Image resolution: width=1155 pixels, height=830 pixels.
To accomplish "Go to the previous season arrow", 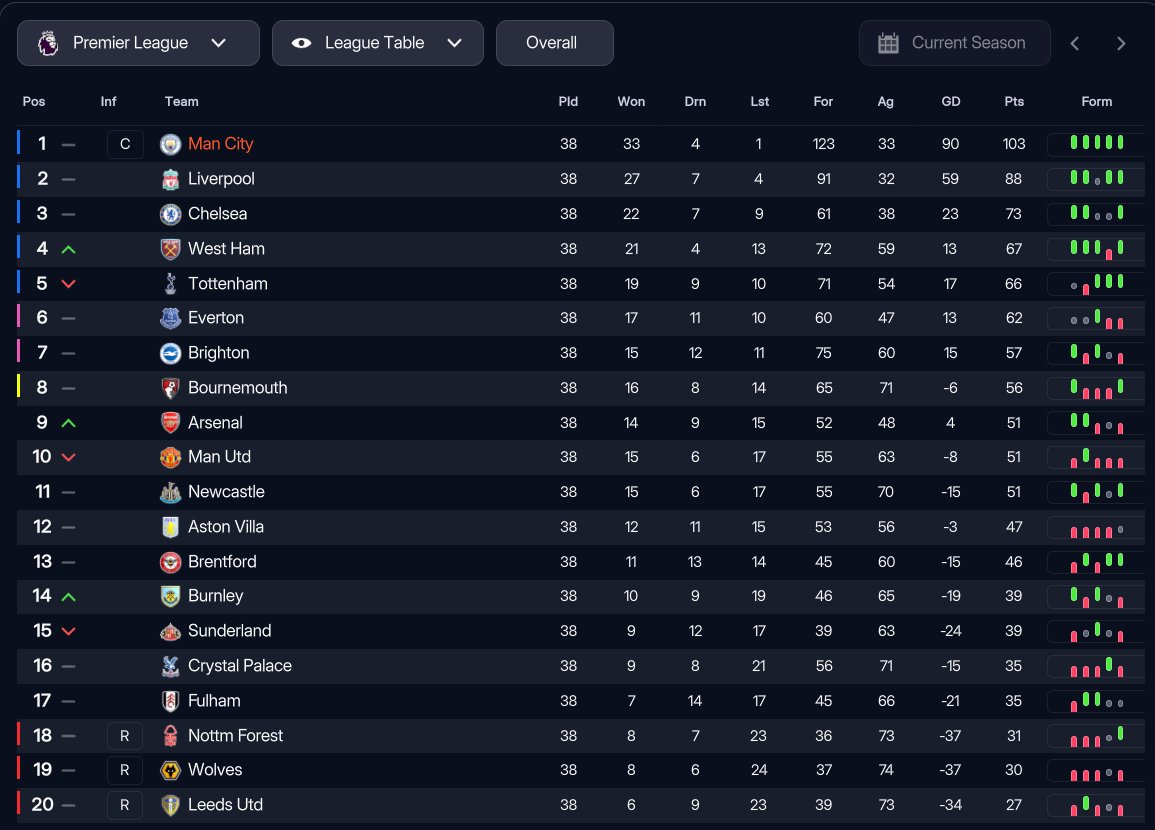I will pos(1075,43).
